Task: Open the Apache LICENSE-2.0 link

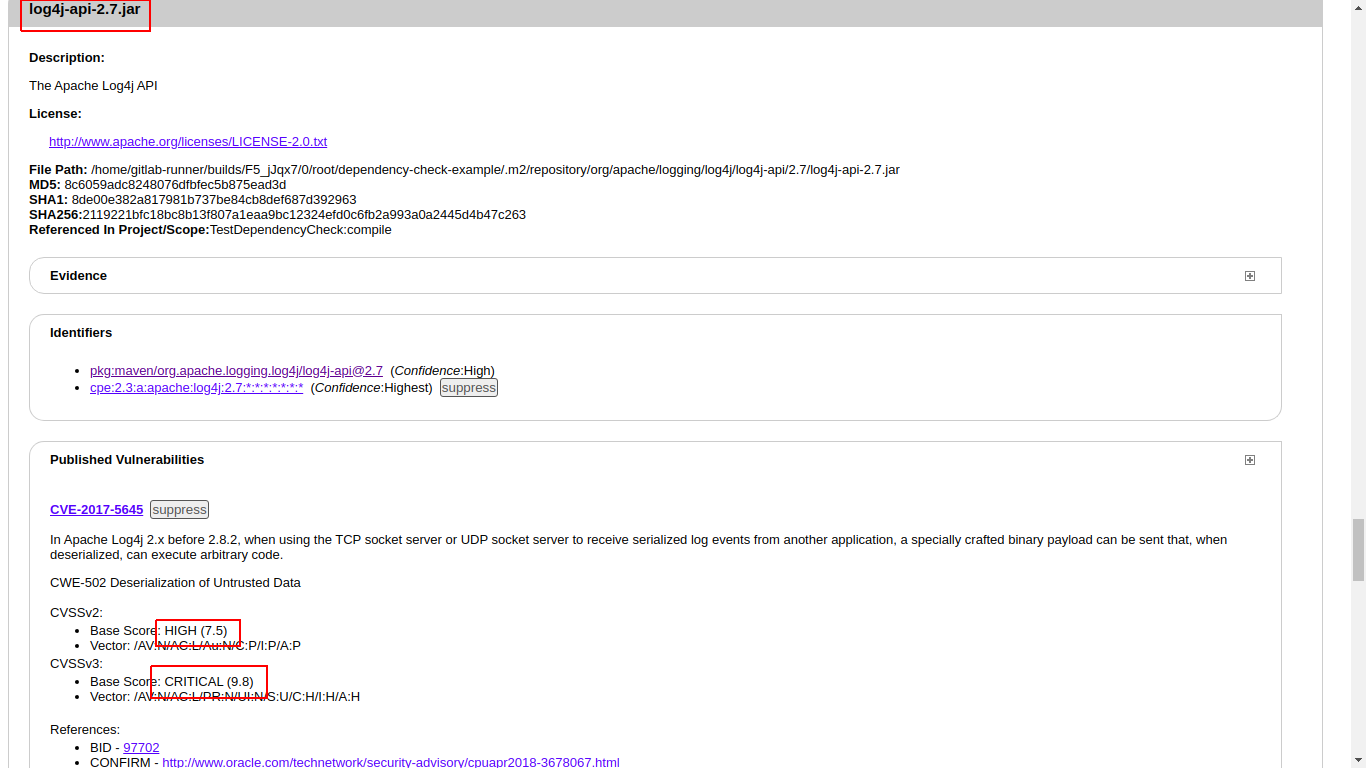Action: pos(188,141)
